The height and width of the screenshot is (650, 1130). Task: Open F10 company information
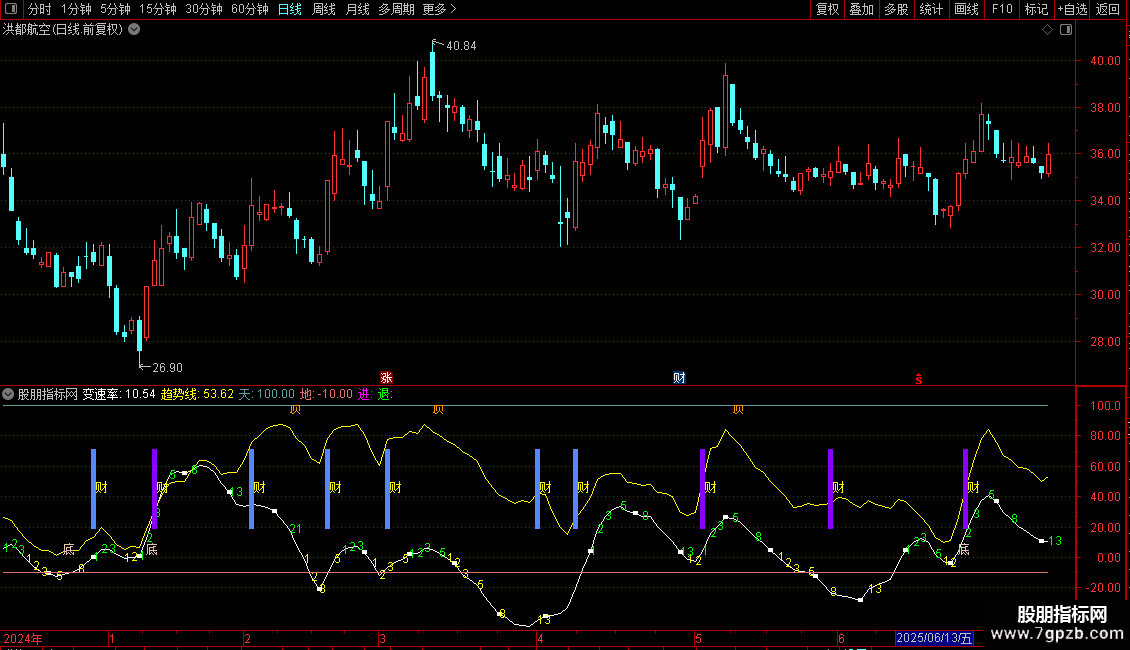[x=1001, y=9]
